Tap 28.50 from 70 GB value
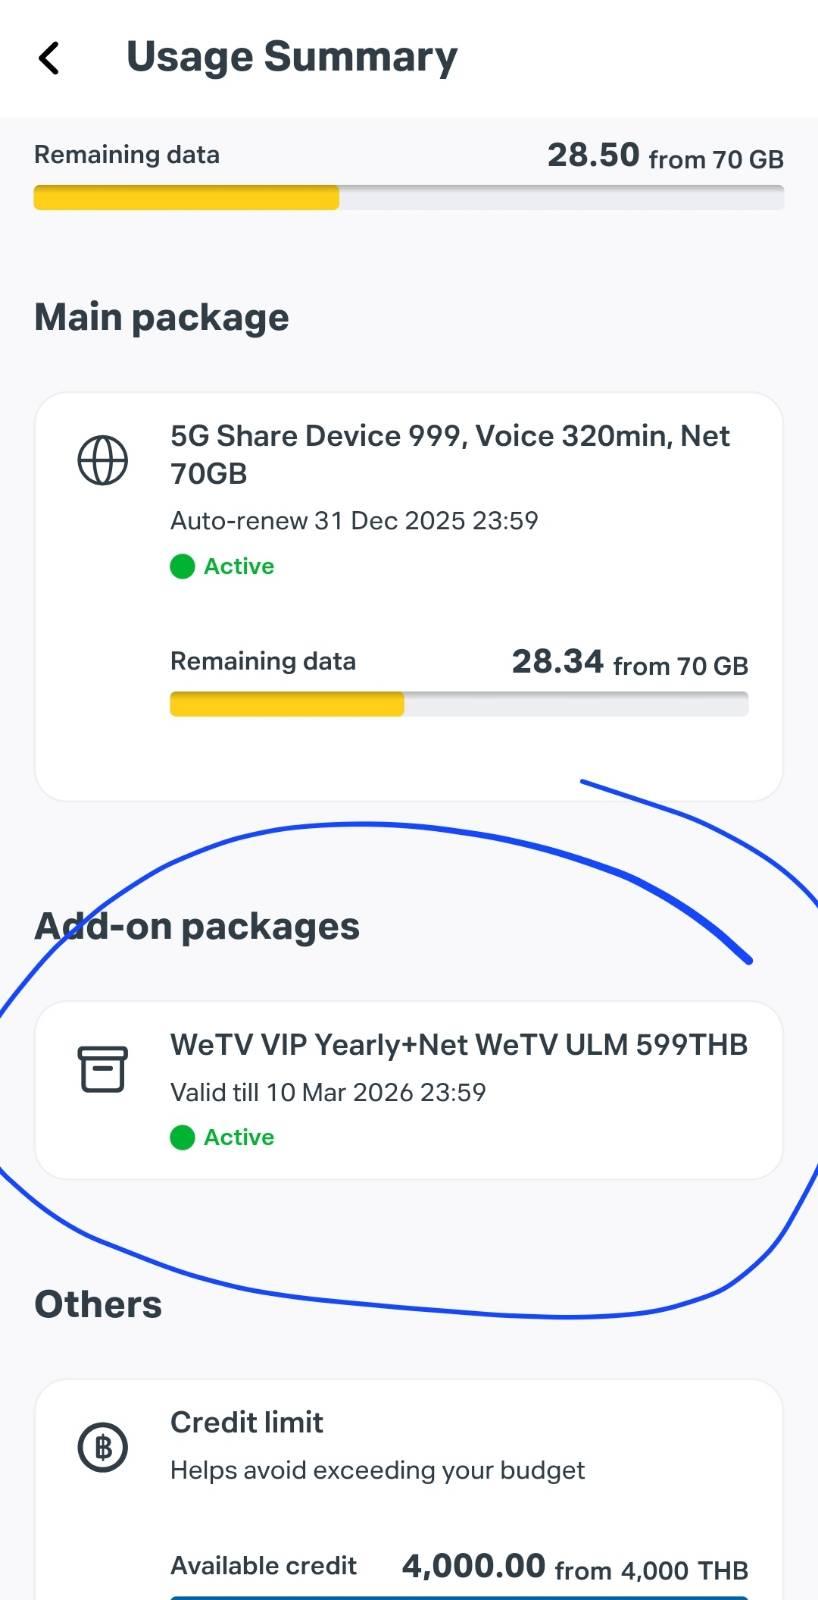818x1600 pixels. [x=665, y=156]
